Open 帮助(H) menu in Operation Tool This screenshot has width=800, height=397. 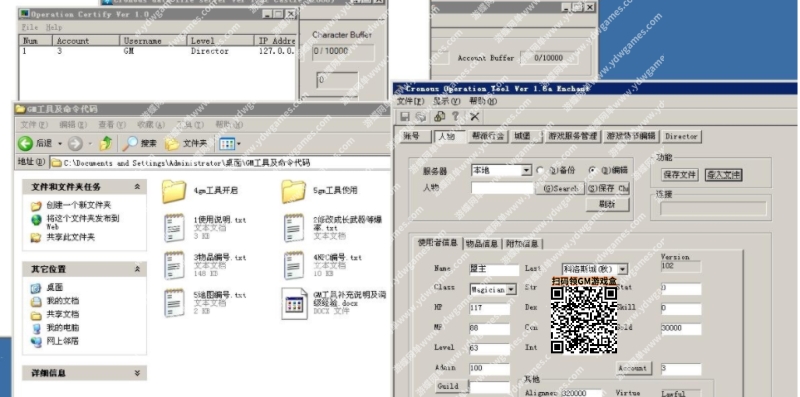(x=483, y=101)
